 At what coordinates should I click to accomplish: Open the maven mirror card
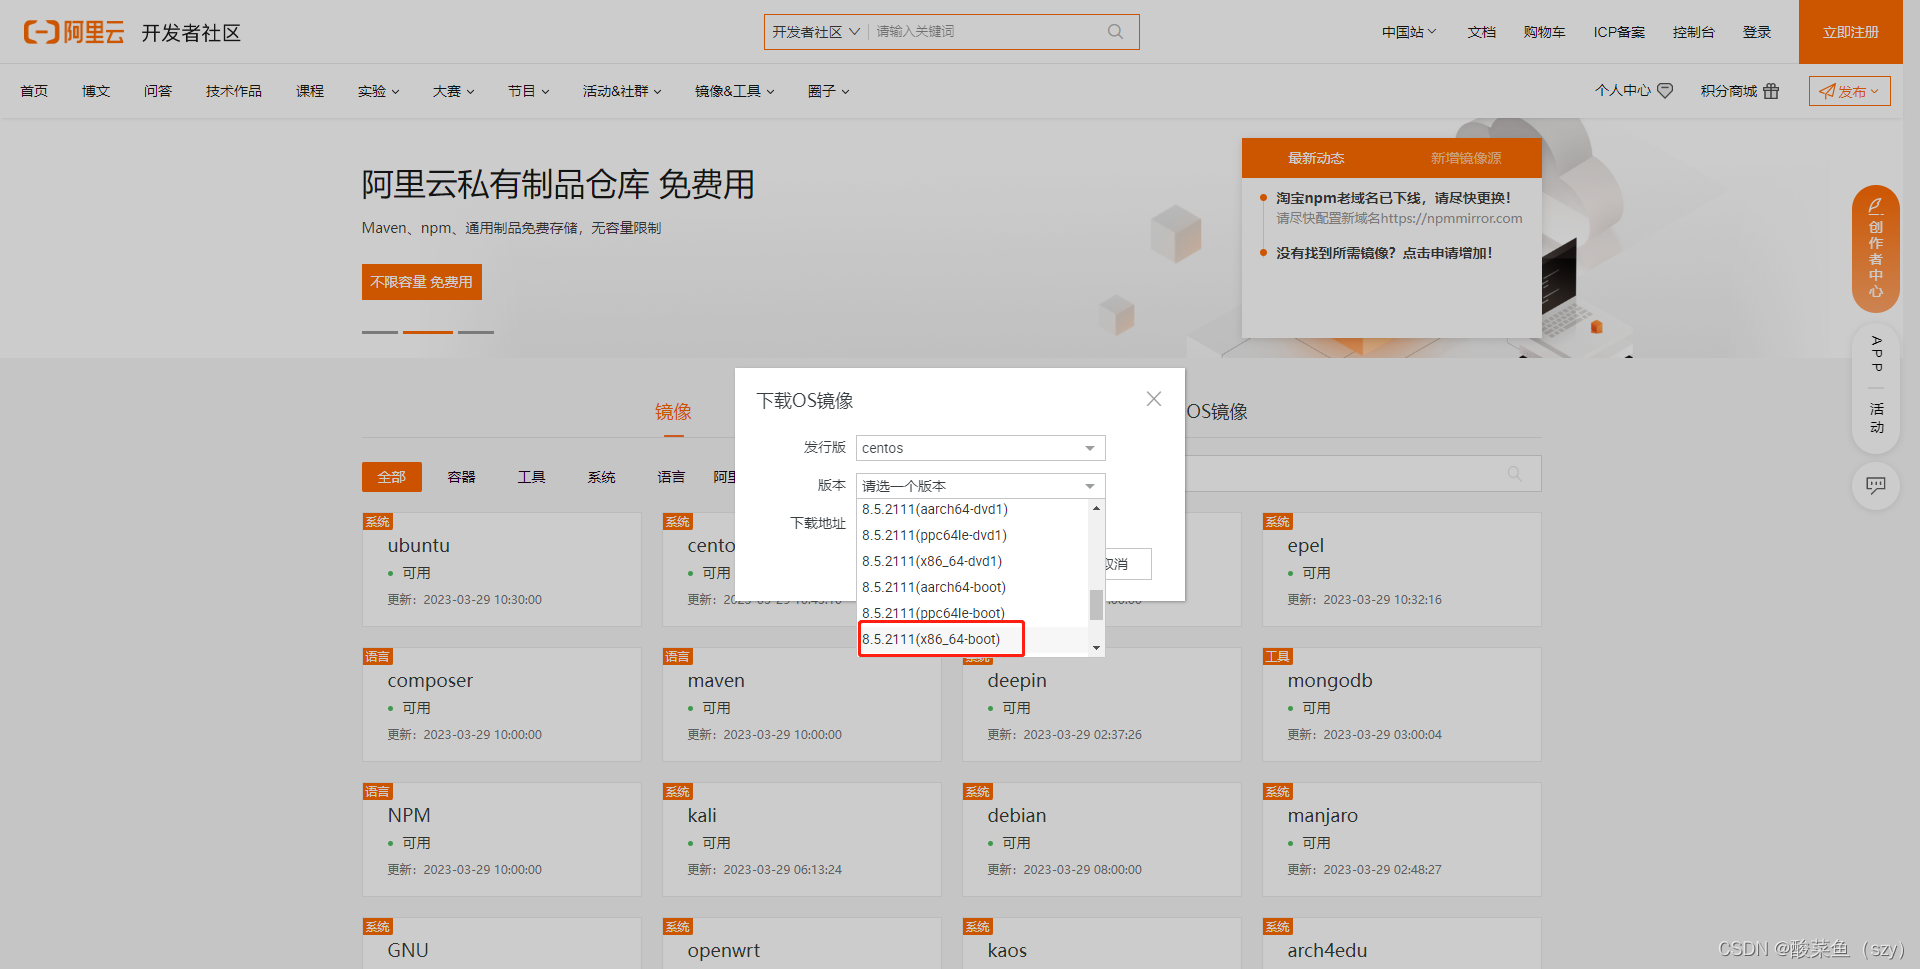coord(802,705)
